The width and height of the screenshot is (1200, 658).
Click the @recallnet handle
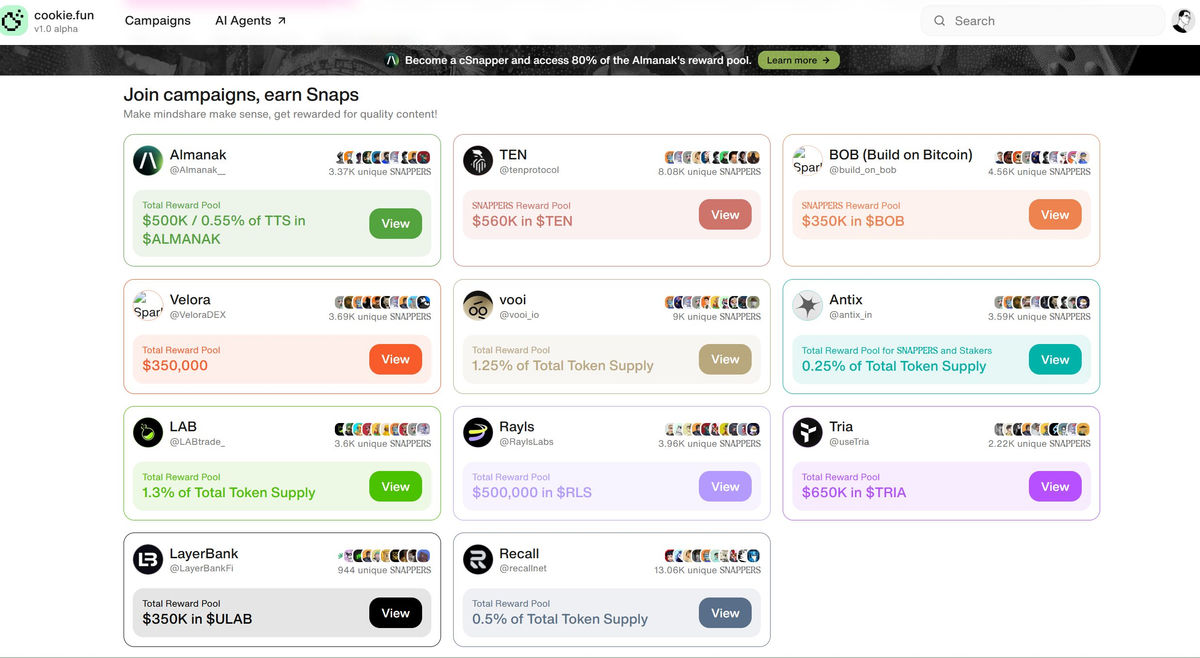[523, 569]
